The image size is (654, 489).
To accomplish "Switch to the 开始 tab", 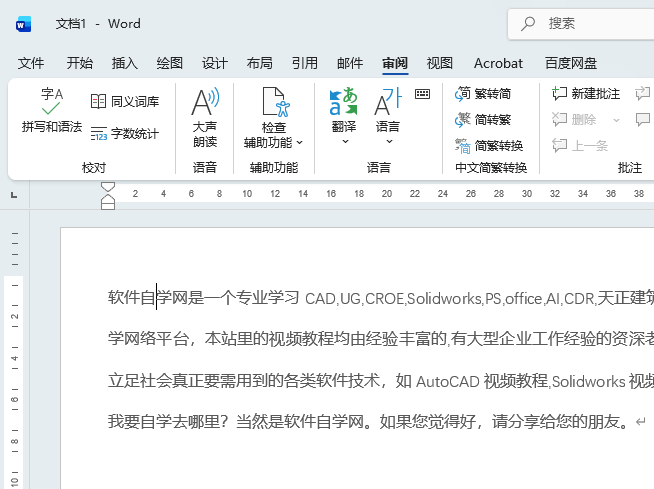I will click(80, 63).
